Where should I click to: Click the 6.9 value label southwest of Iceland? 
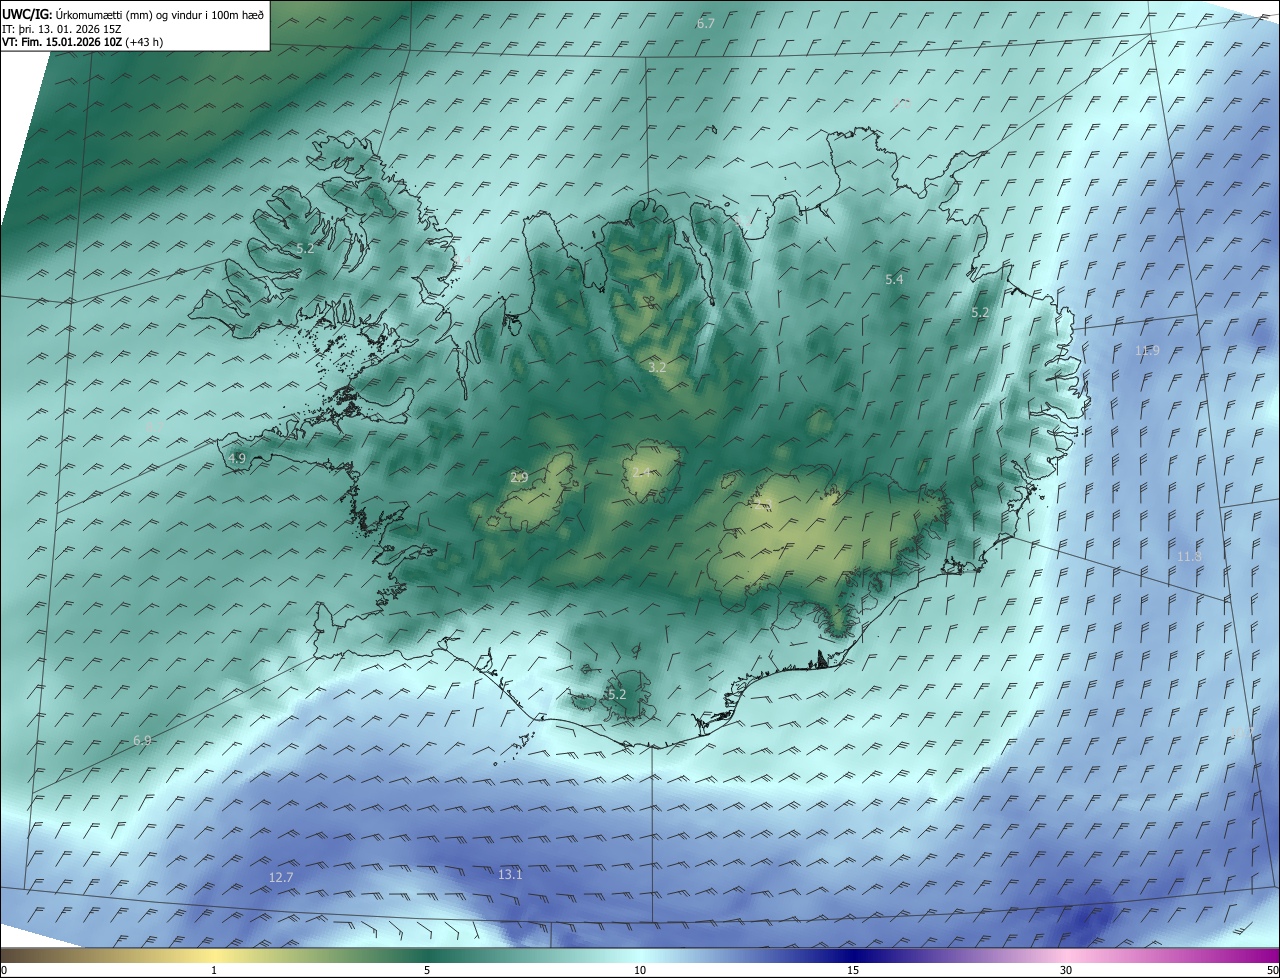pos(142,740)
